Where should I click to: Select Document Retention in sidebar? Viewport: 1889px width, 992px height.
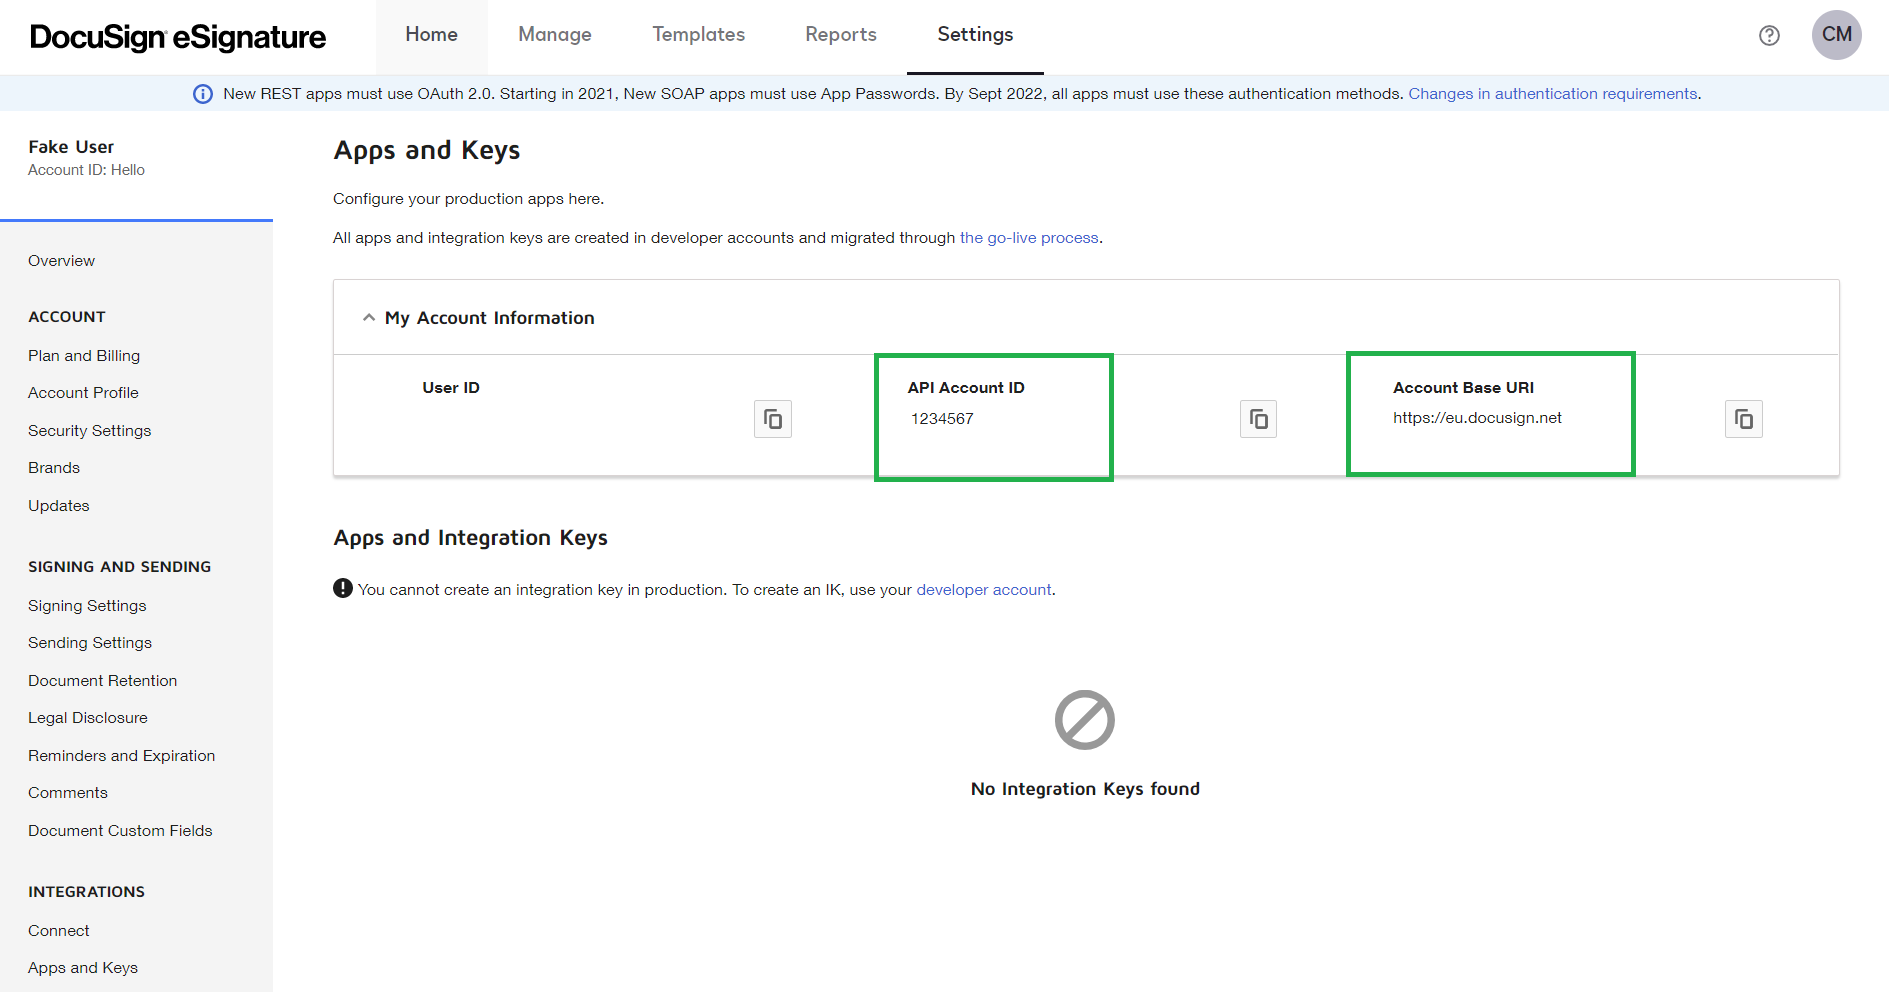pos(102,681)
